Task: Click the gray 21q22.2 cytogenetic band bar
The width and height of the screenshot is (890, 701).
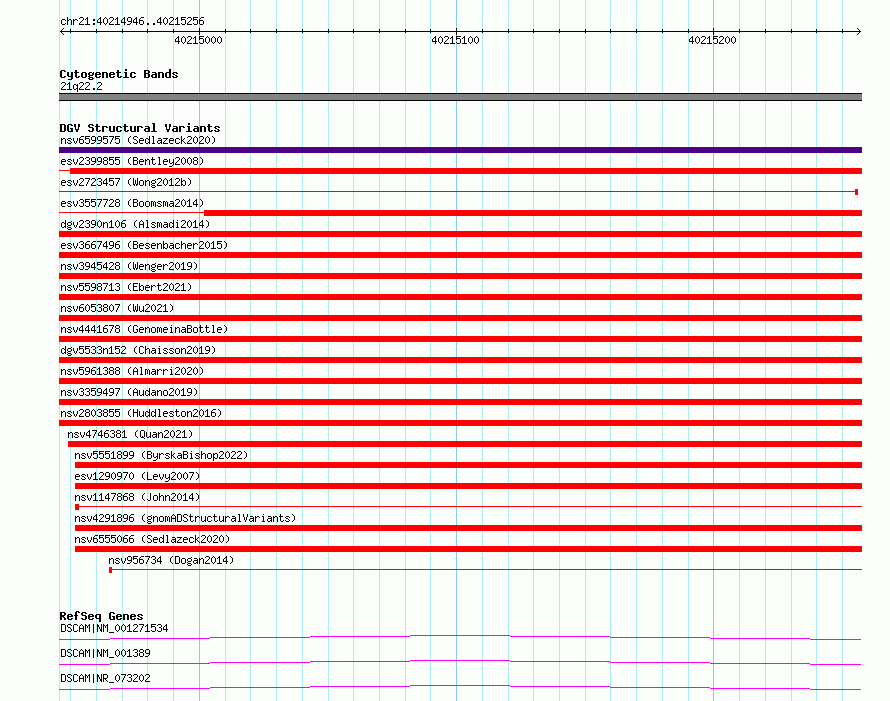Action: [x=460, y=97]
